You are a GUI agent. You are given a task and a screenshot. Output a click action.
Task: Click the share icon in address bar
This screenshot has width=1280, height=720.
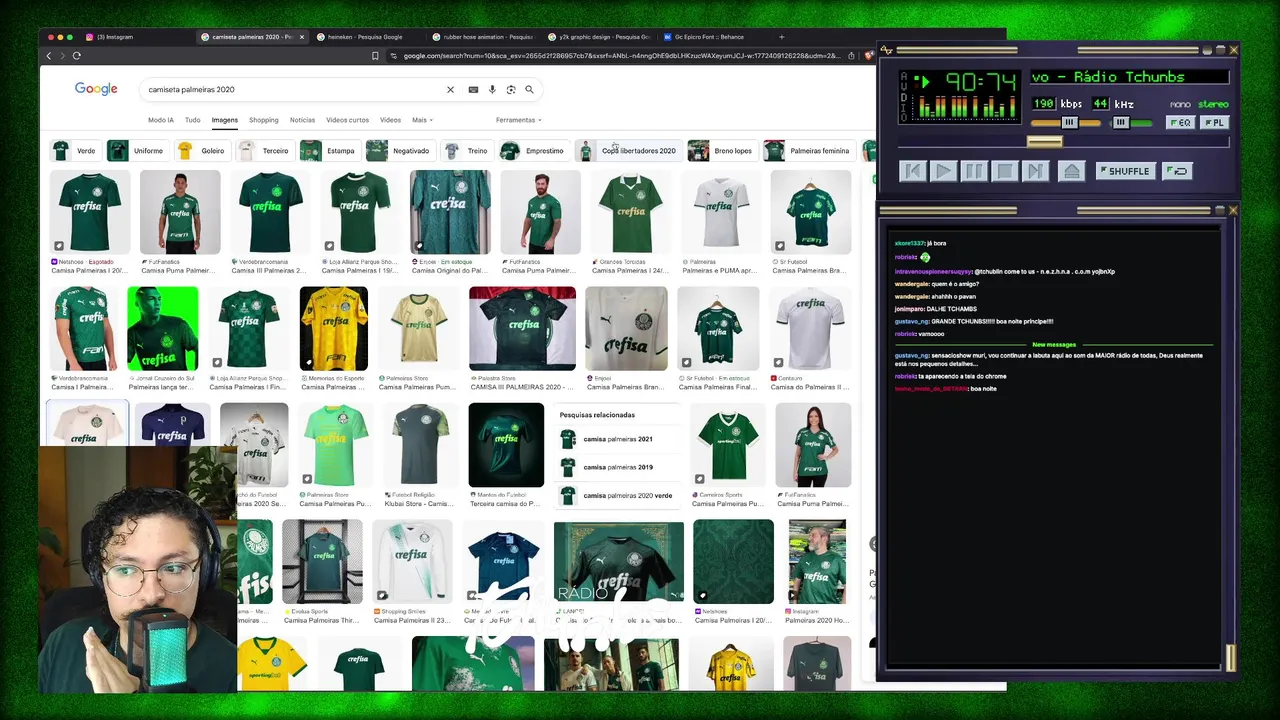(x=851, y=56)
